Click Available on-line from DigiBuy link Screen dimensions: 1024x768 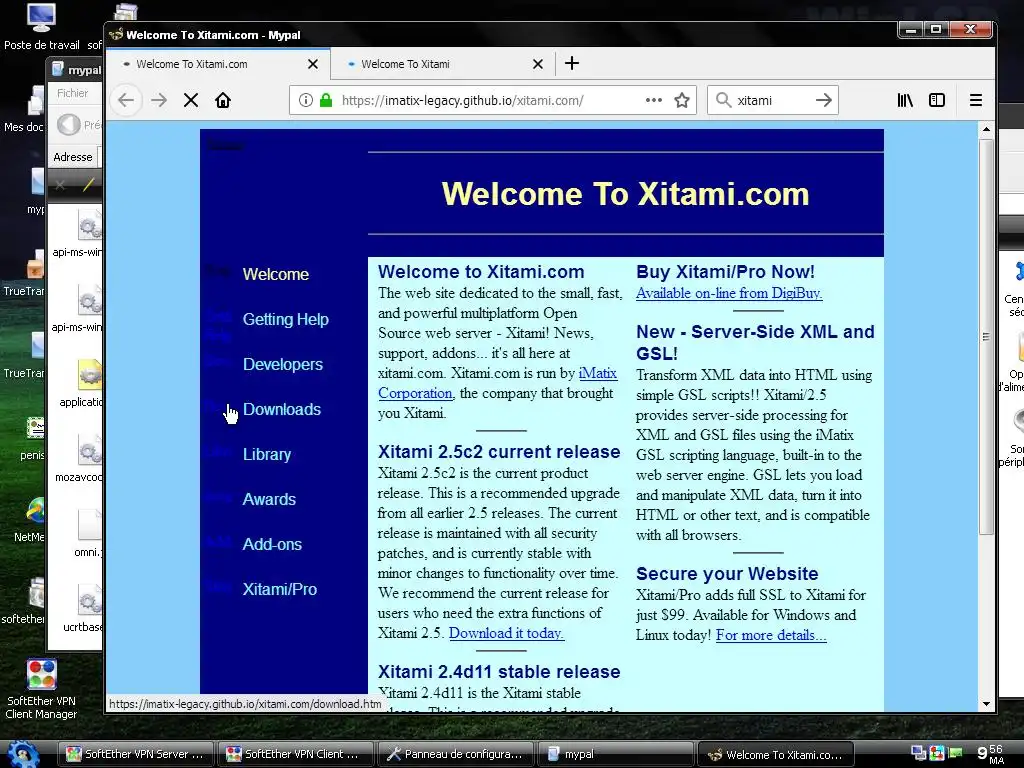point(729,293)
